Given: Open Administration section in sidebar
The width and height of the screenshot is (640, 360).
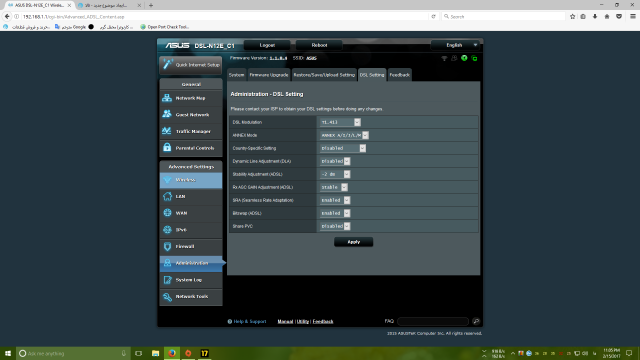Looking at the screenshot, I should [191, 263].
